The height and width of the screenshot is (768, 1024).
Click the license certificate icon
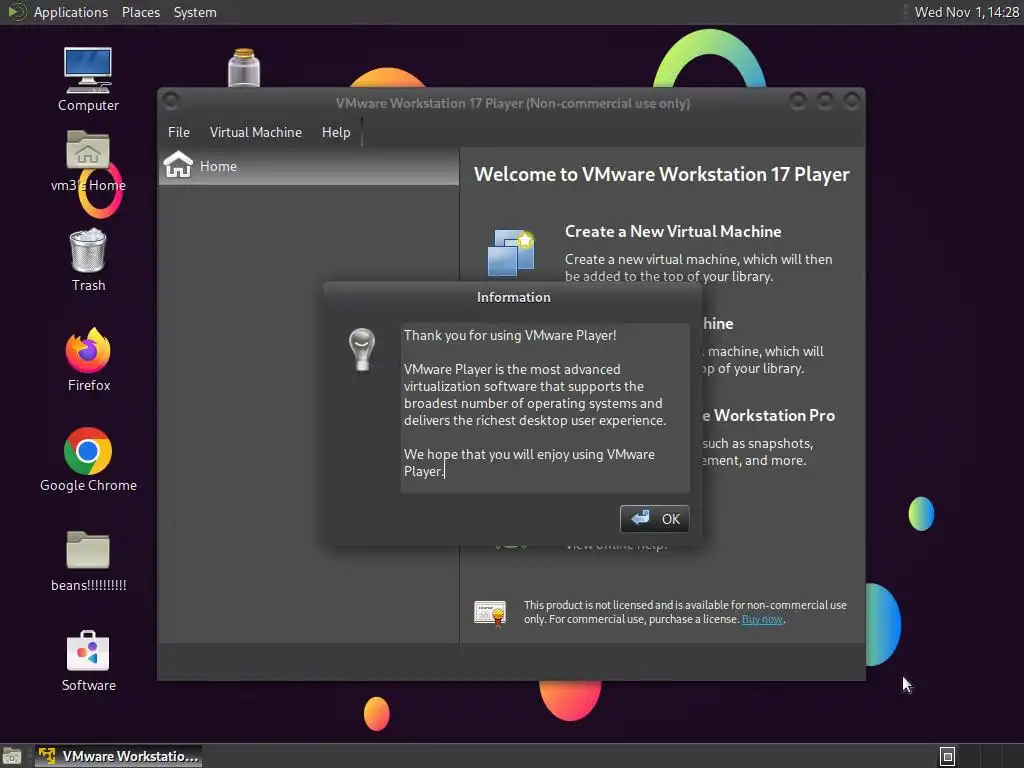point(490,613)
